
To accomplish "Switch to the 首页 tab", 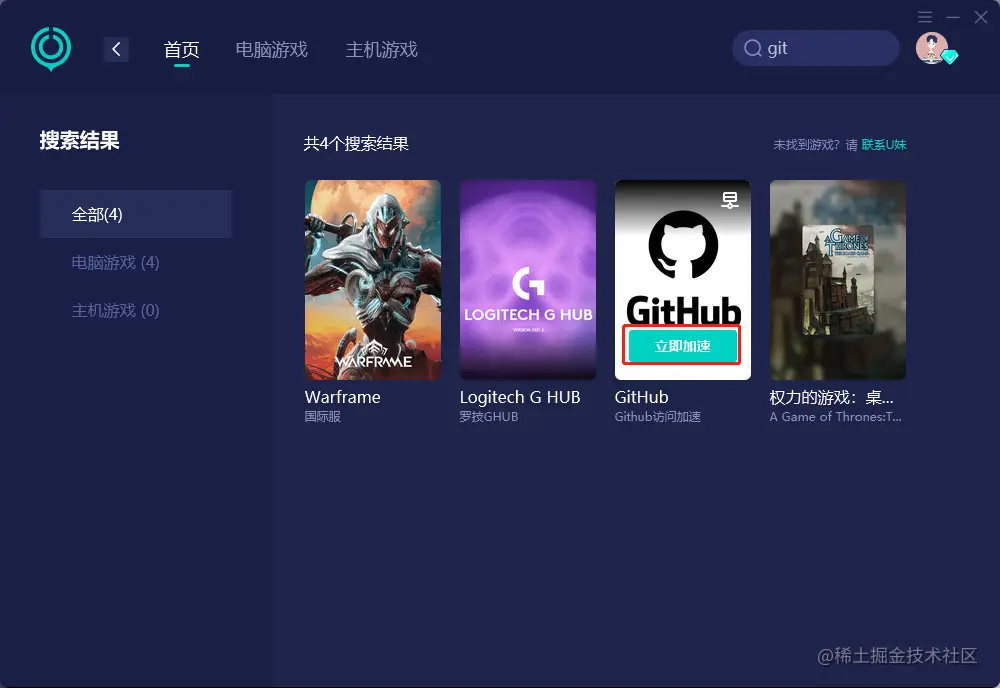I will (x=182, y=50).
